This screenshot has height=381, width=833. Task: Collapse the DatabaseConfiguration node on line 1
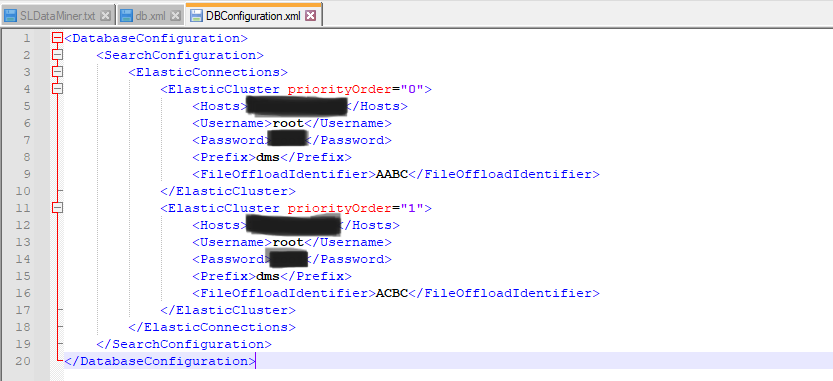[x=57, y=38]
